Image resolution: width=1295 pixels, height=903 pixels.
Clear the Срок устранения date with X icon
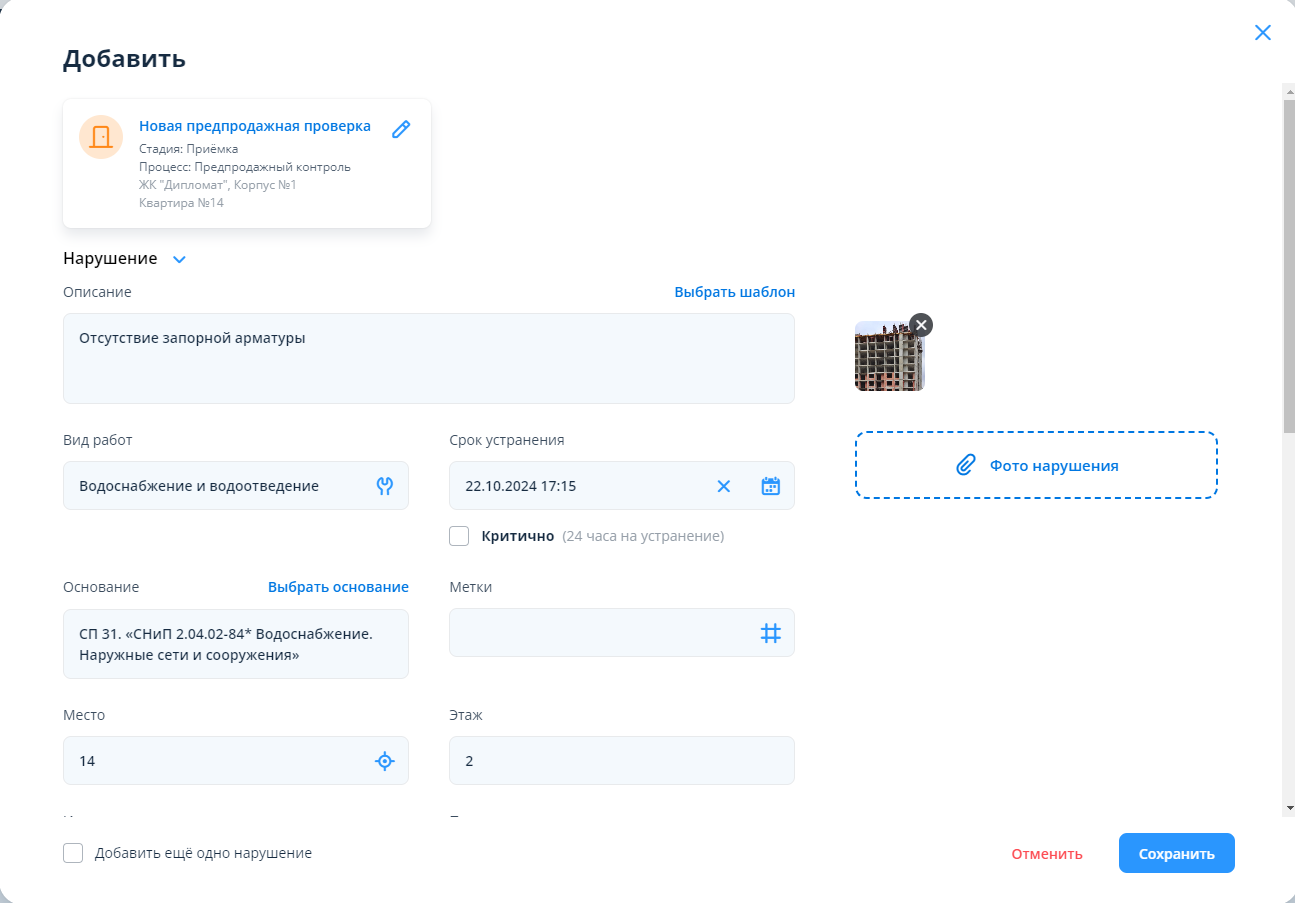tap(724, 486)
